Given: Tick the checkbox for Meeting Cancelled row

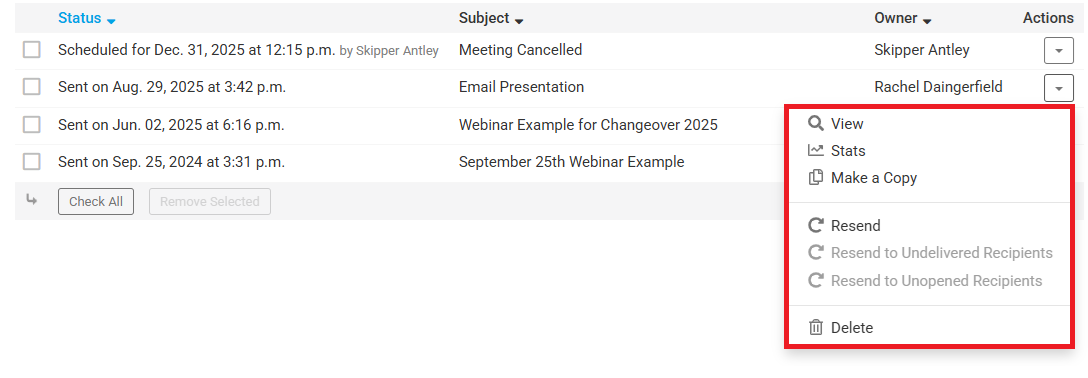Looking at the screenshot, I should click(x=31, y=50).
